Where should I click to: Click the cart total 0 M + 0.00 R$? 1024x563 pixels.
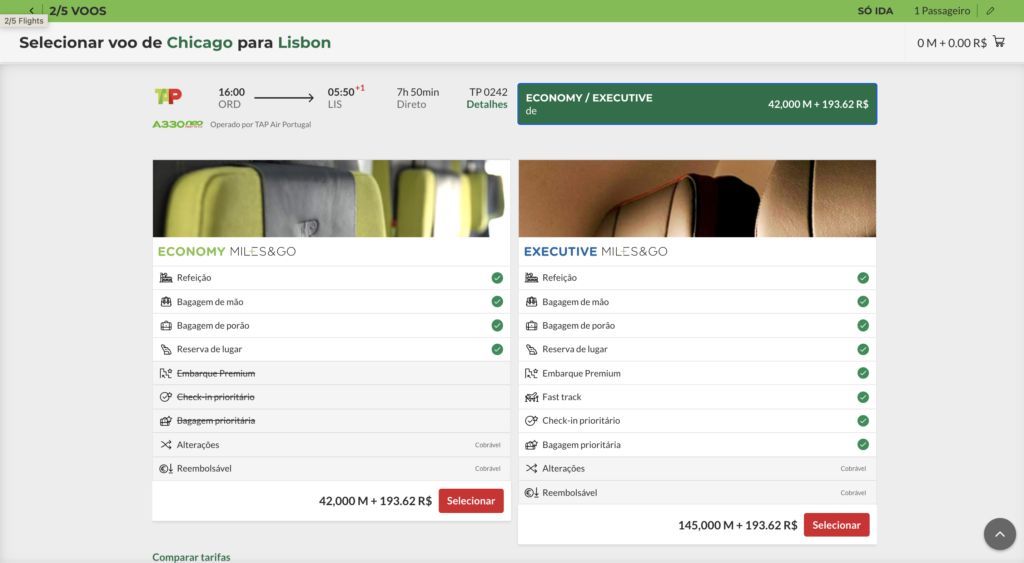(952, 43)
